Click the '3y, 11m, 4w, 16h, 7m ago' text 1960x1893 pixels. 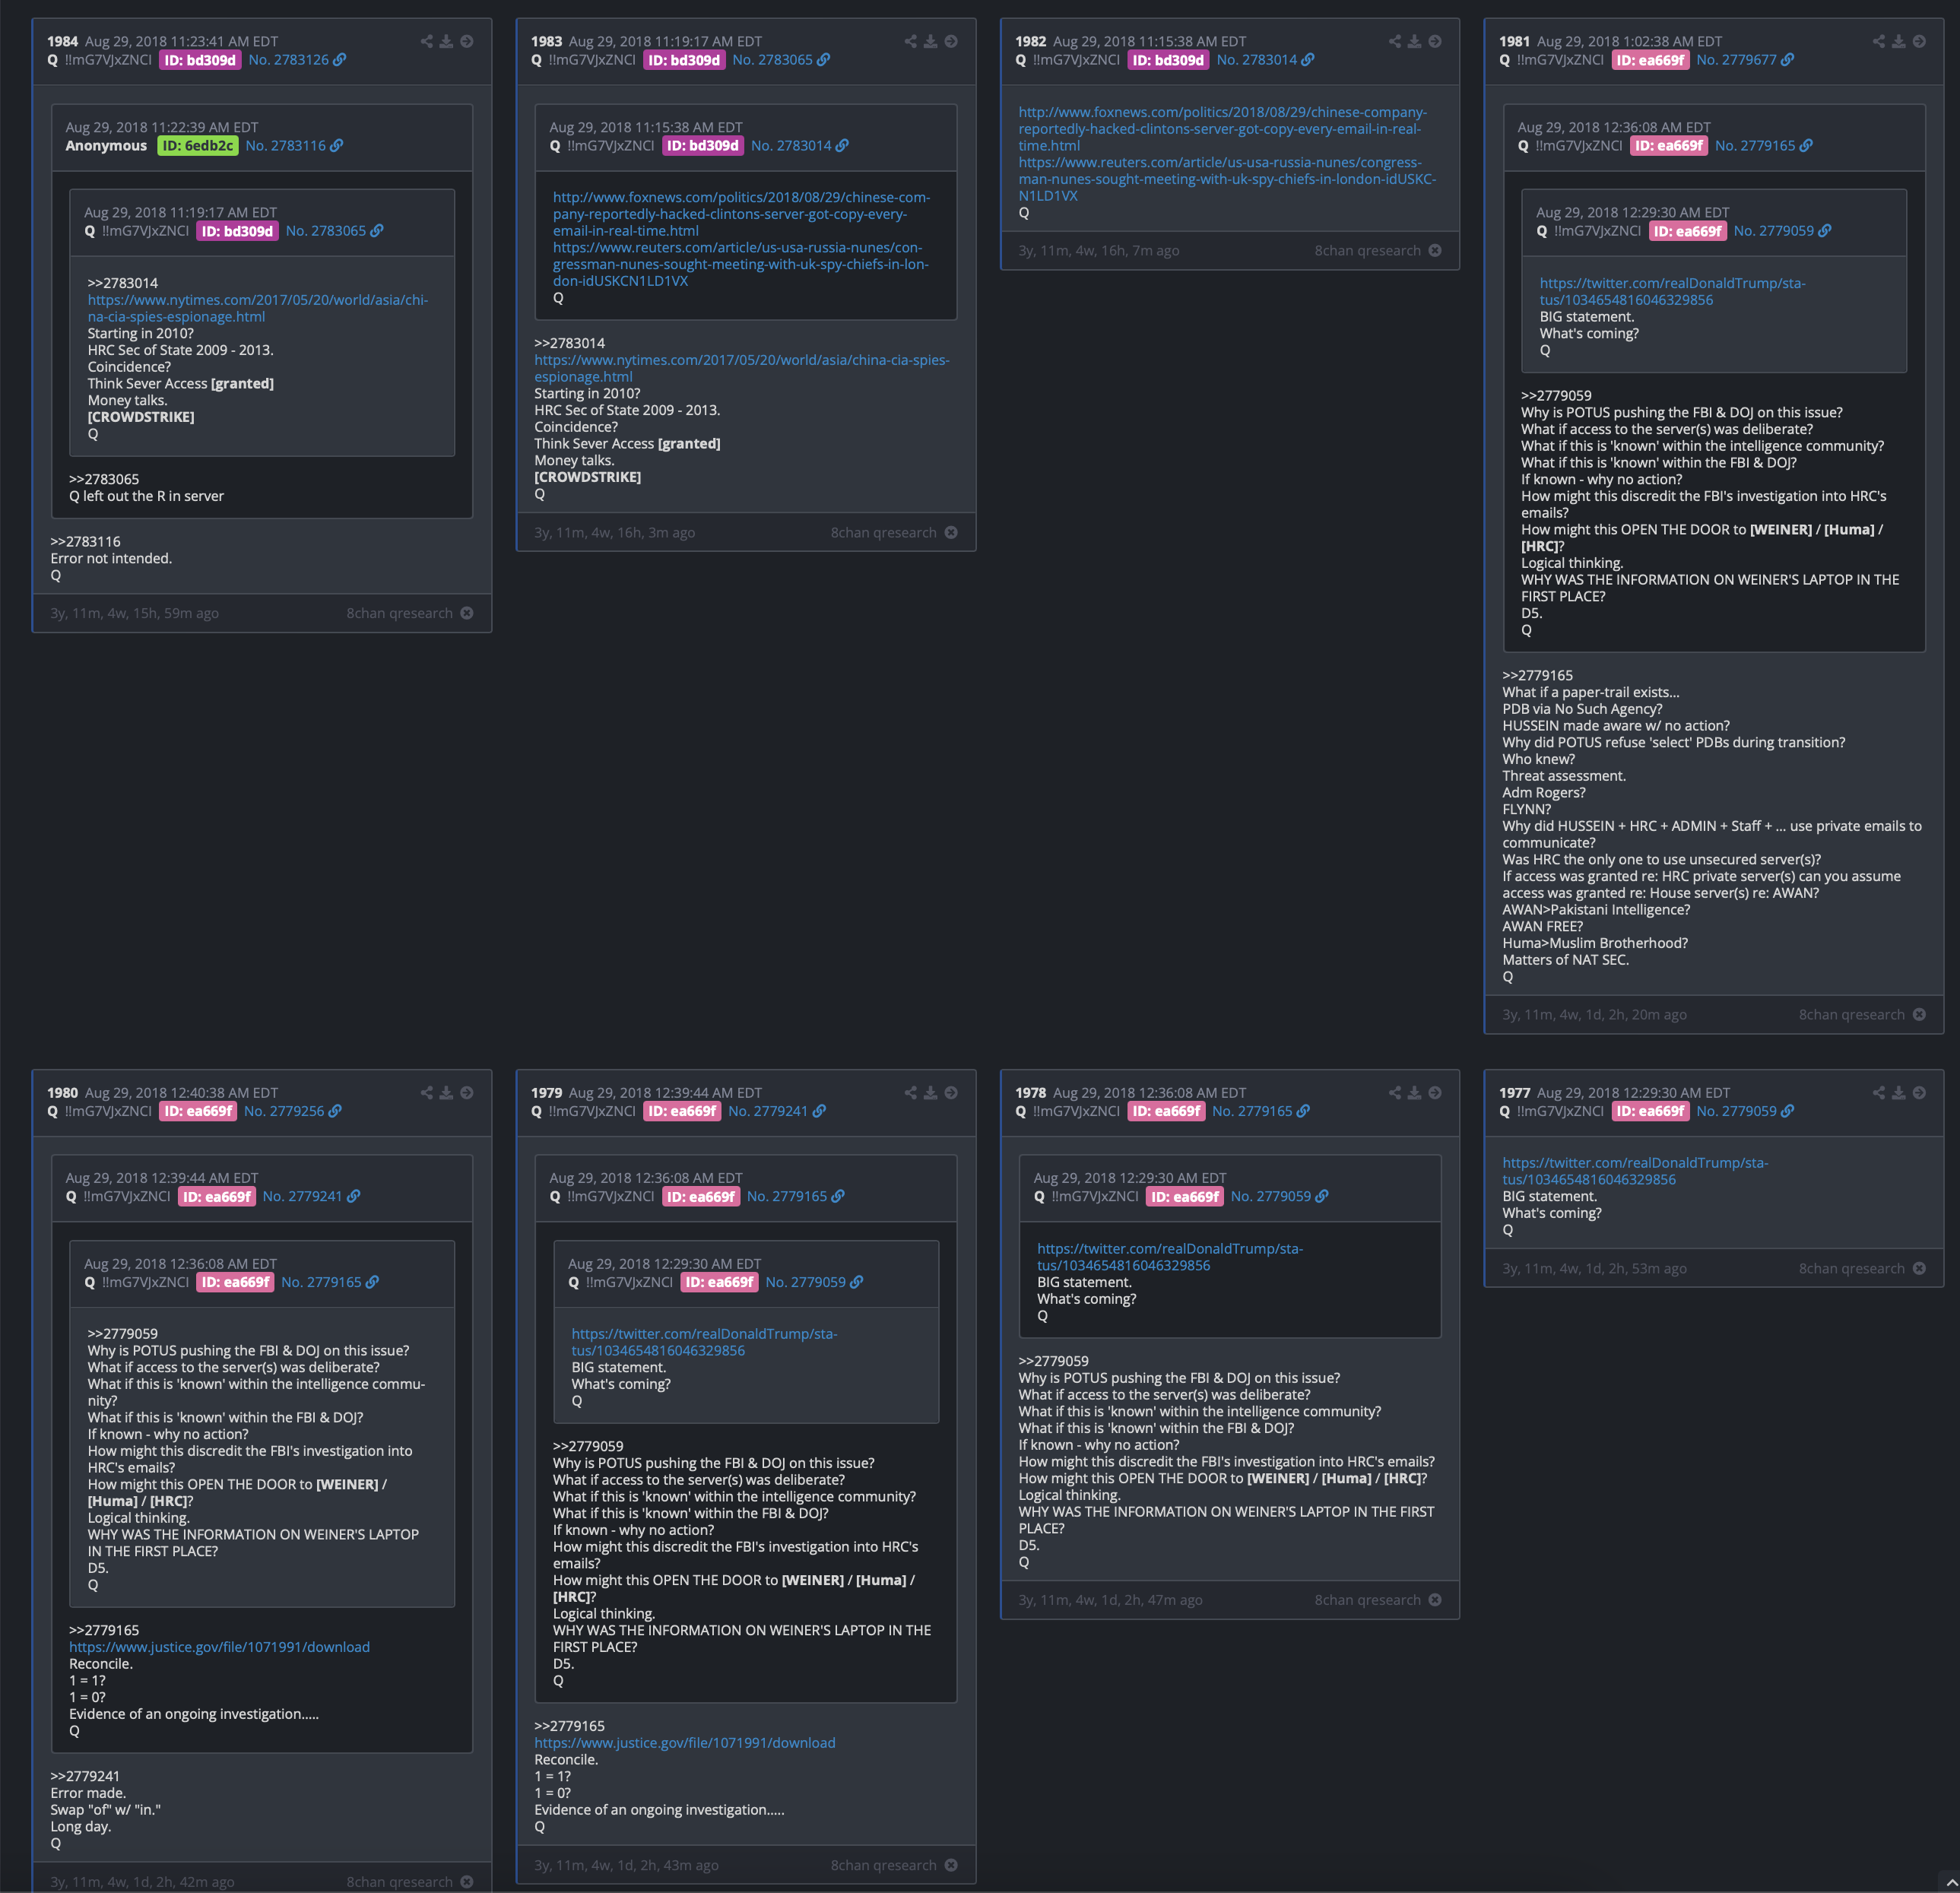[x=1098, y=251]
